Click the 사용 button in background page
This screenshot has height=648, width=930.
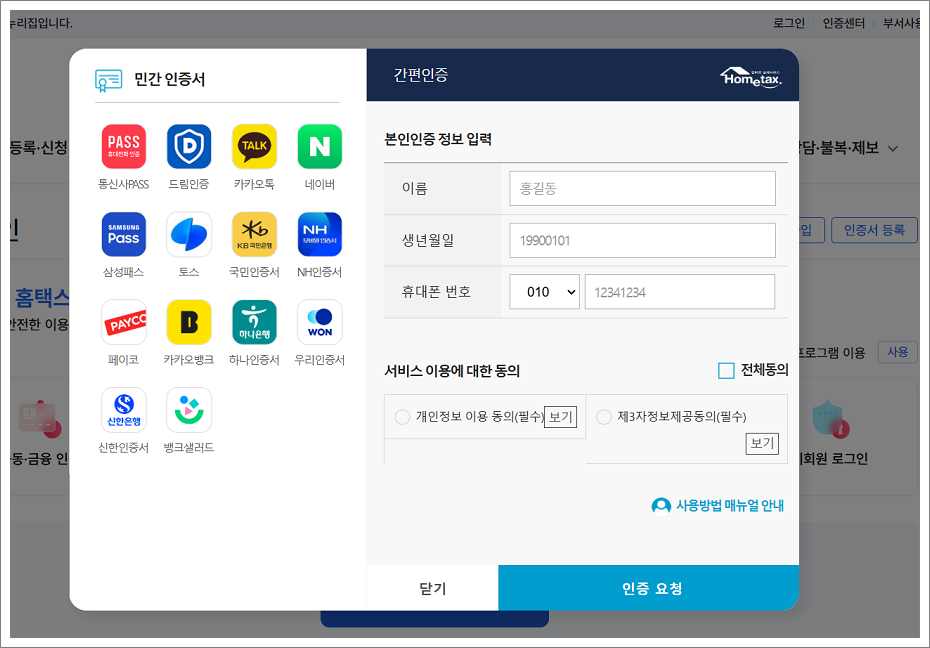click(x=897, y=352)
